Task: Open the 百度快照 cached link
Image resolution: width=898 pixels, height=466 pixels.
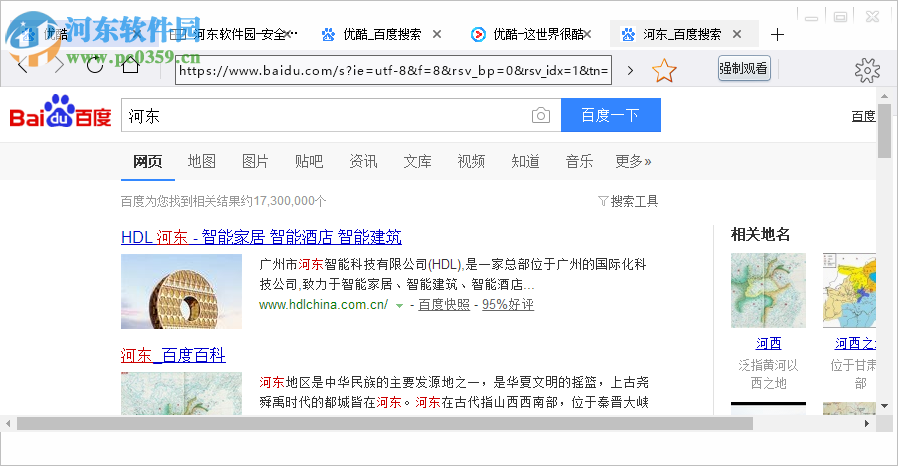Action: pos(444,305)
